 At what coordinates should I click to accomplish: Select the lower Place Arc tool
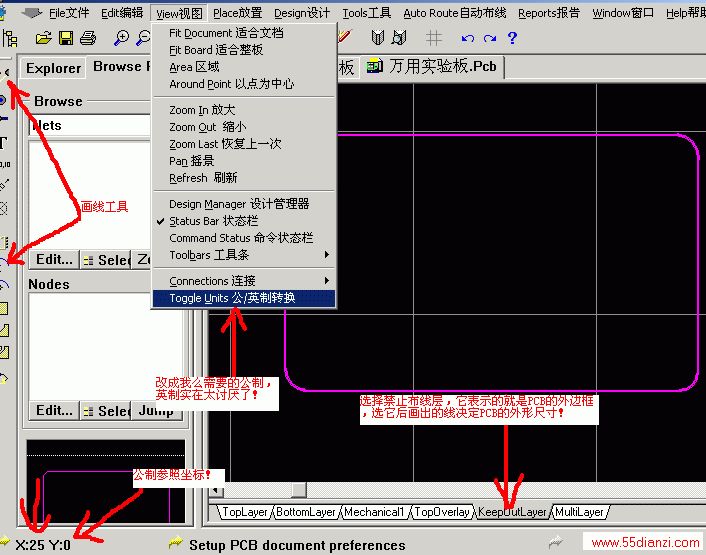4,284
